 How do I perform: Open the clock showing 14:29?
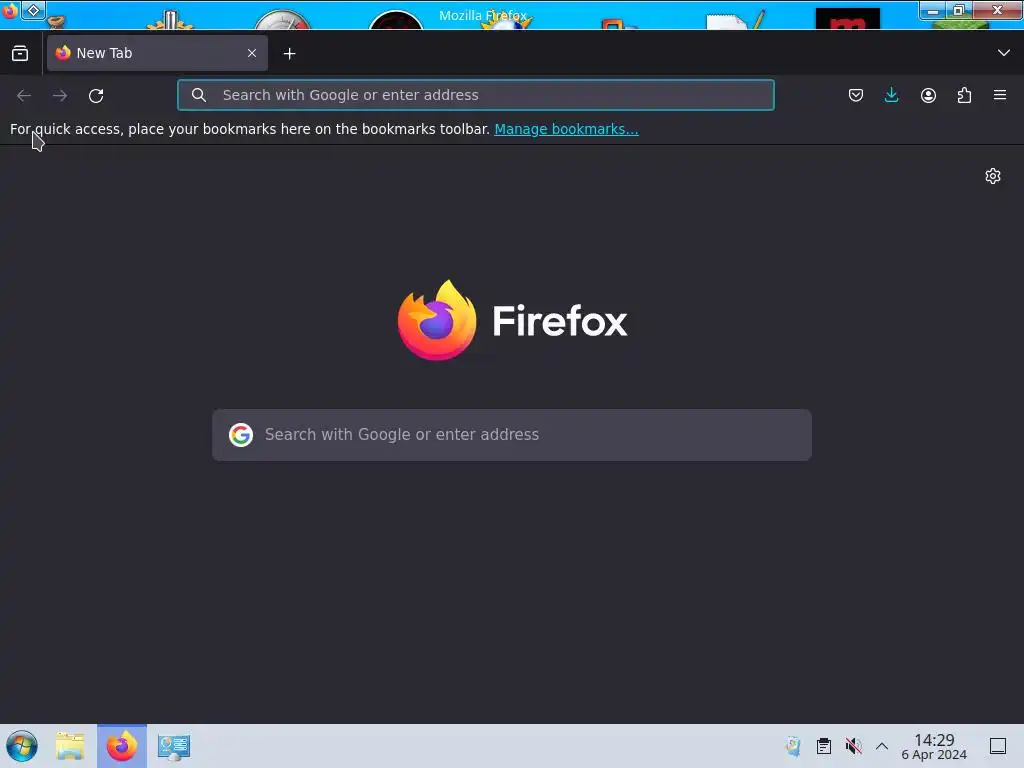pos(934,746)
